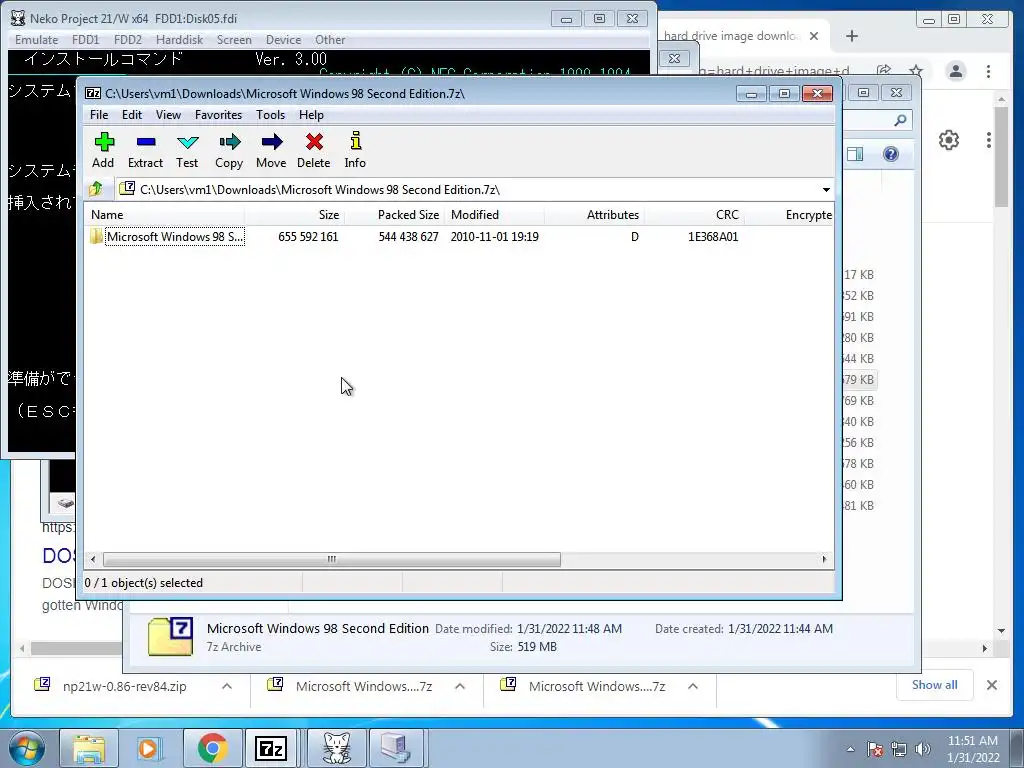
Task: Switch to 7-Zip taskbar button
Action: (x=271, y=748)
